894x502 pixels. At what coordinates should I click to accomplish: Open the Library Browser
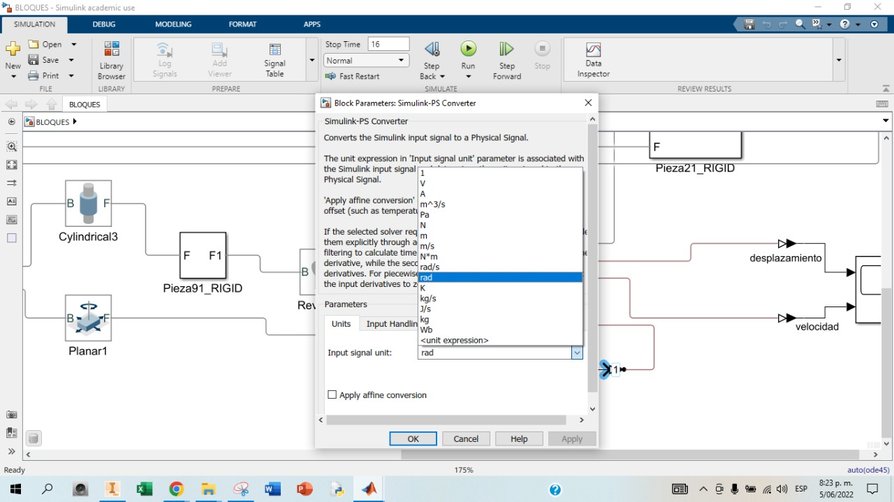pos(111,60)
